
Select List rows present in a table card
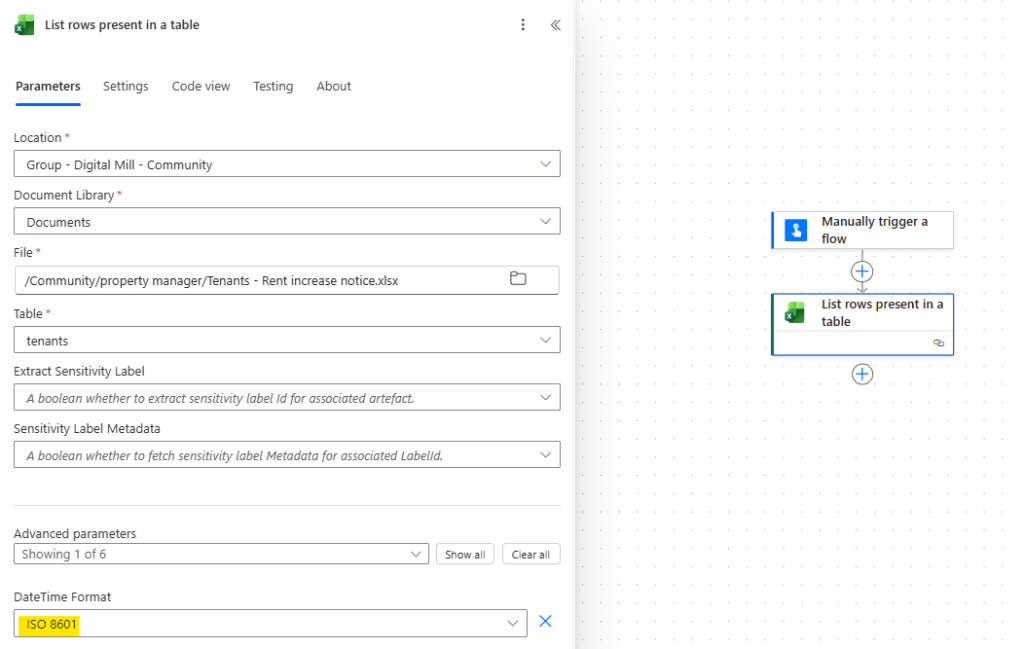[862, 324]
